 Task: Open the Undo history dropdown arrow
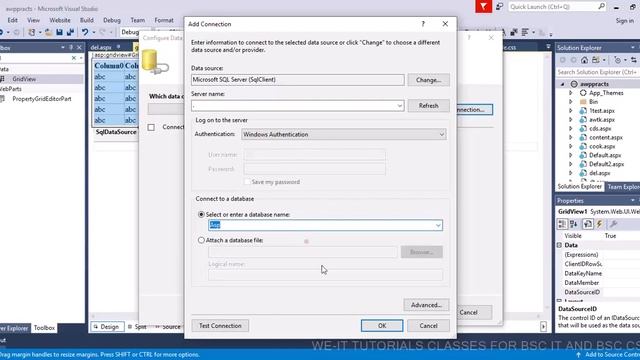[93, 32]
